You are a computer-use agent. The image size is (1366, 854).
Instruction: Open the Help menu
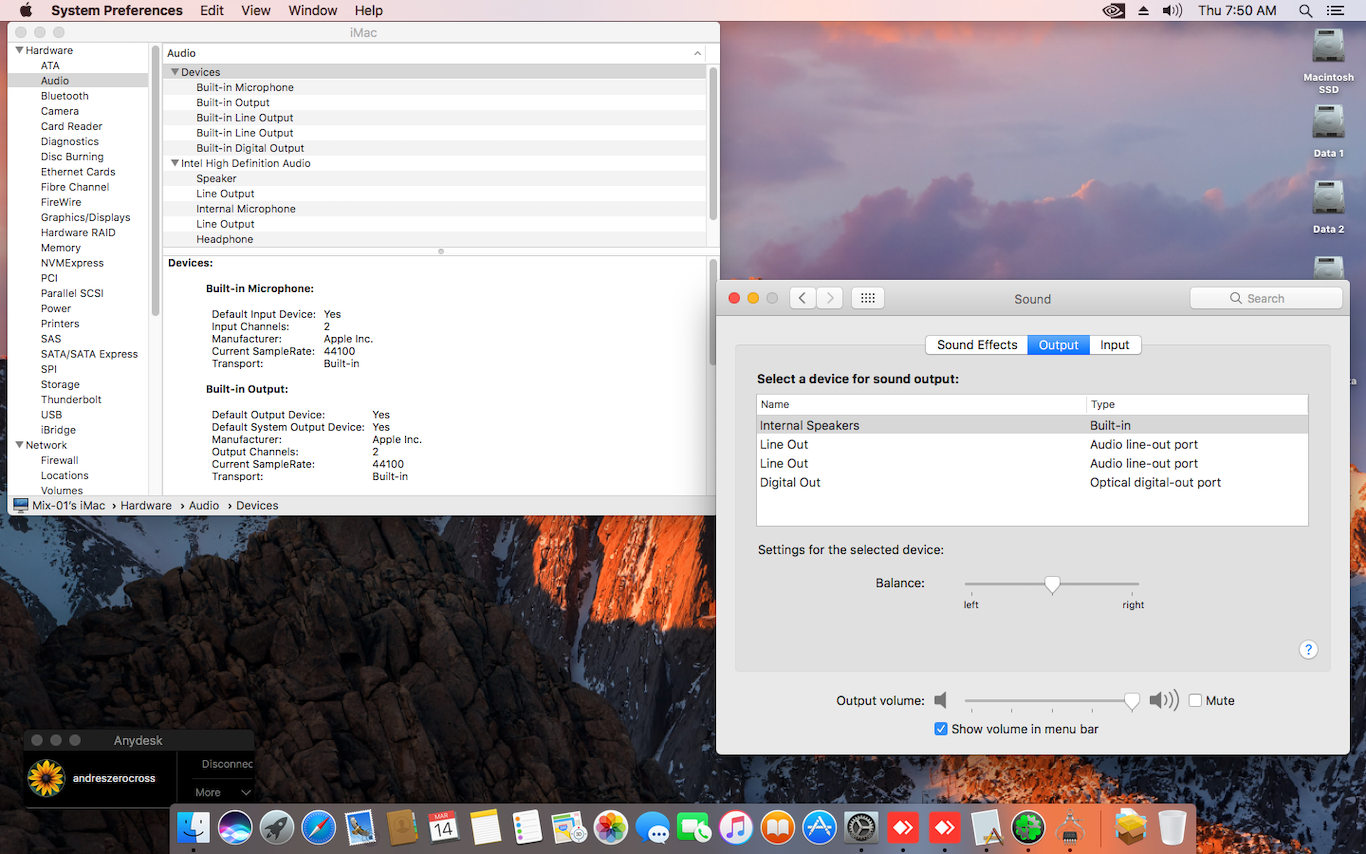(369, 10)
